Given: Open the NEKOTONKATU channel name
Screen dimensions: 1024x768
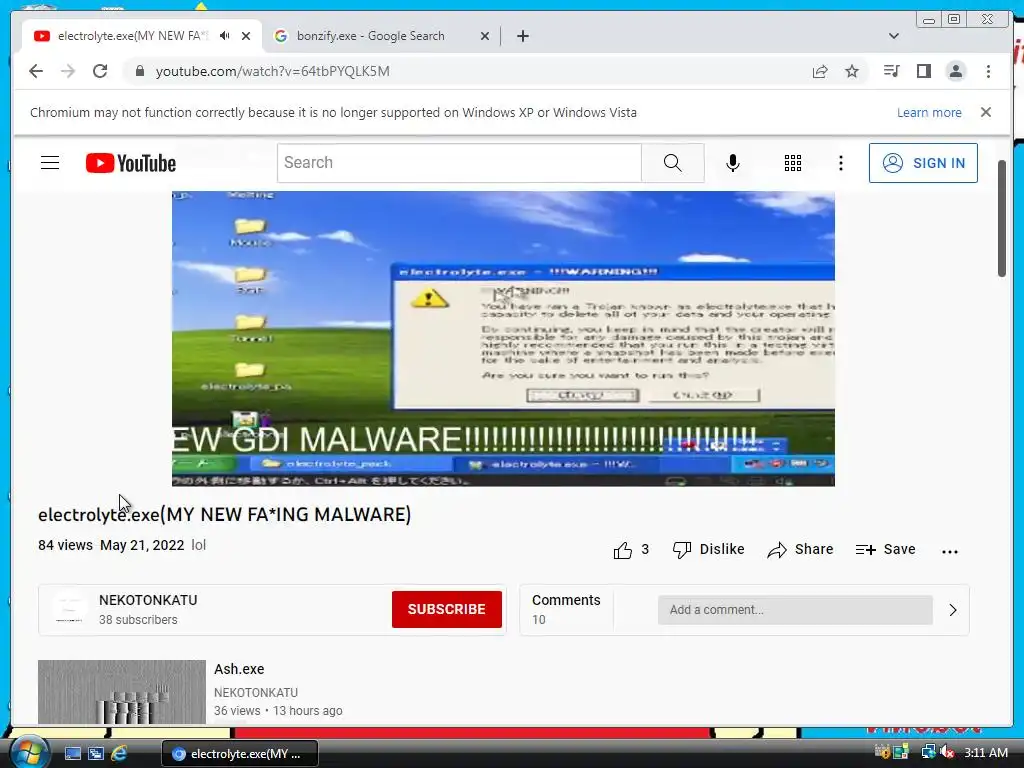Looking at the screenshot, I should 148,600.
